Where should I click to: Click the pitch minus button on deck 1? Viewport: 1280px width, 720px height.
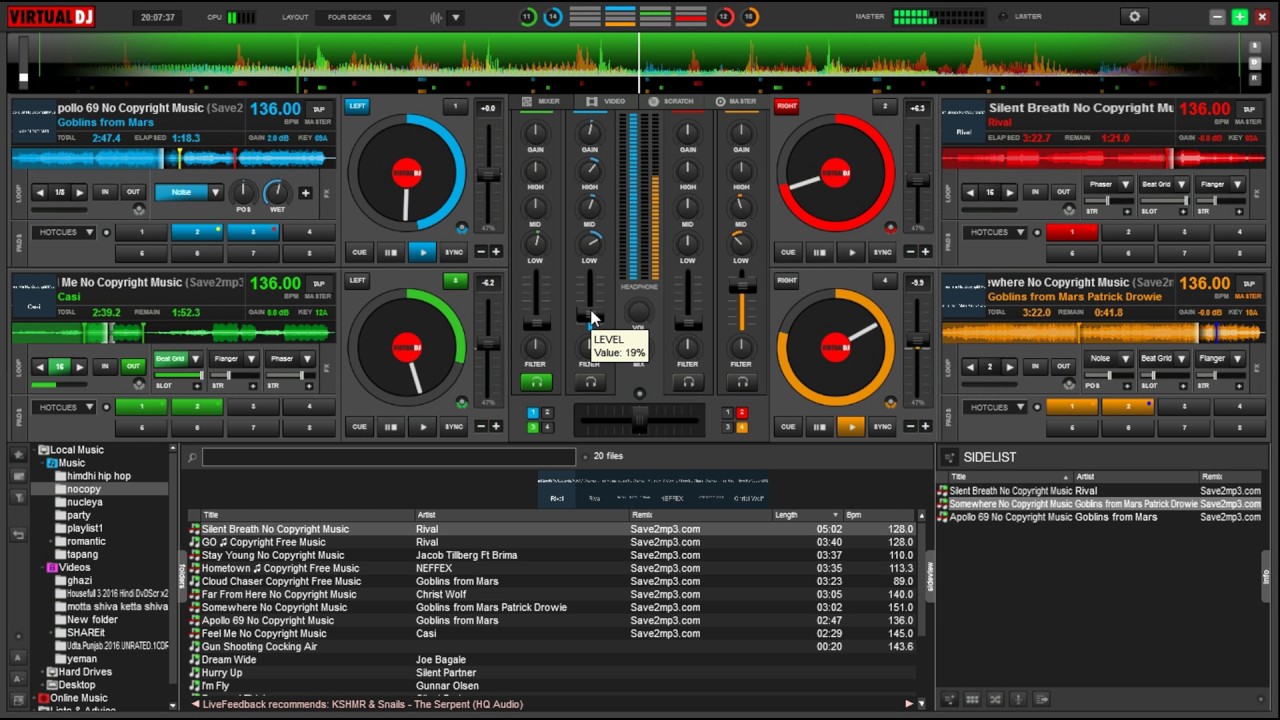pyautogui.click(x=481, y=252)
